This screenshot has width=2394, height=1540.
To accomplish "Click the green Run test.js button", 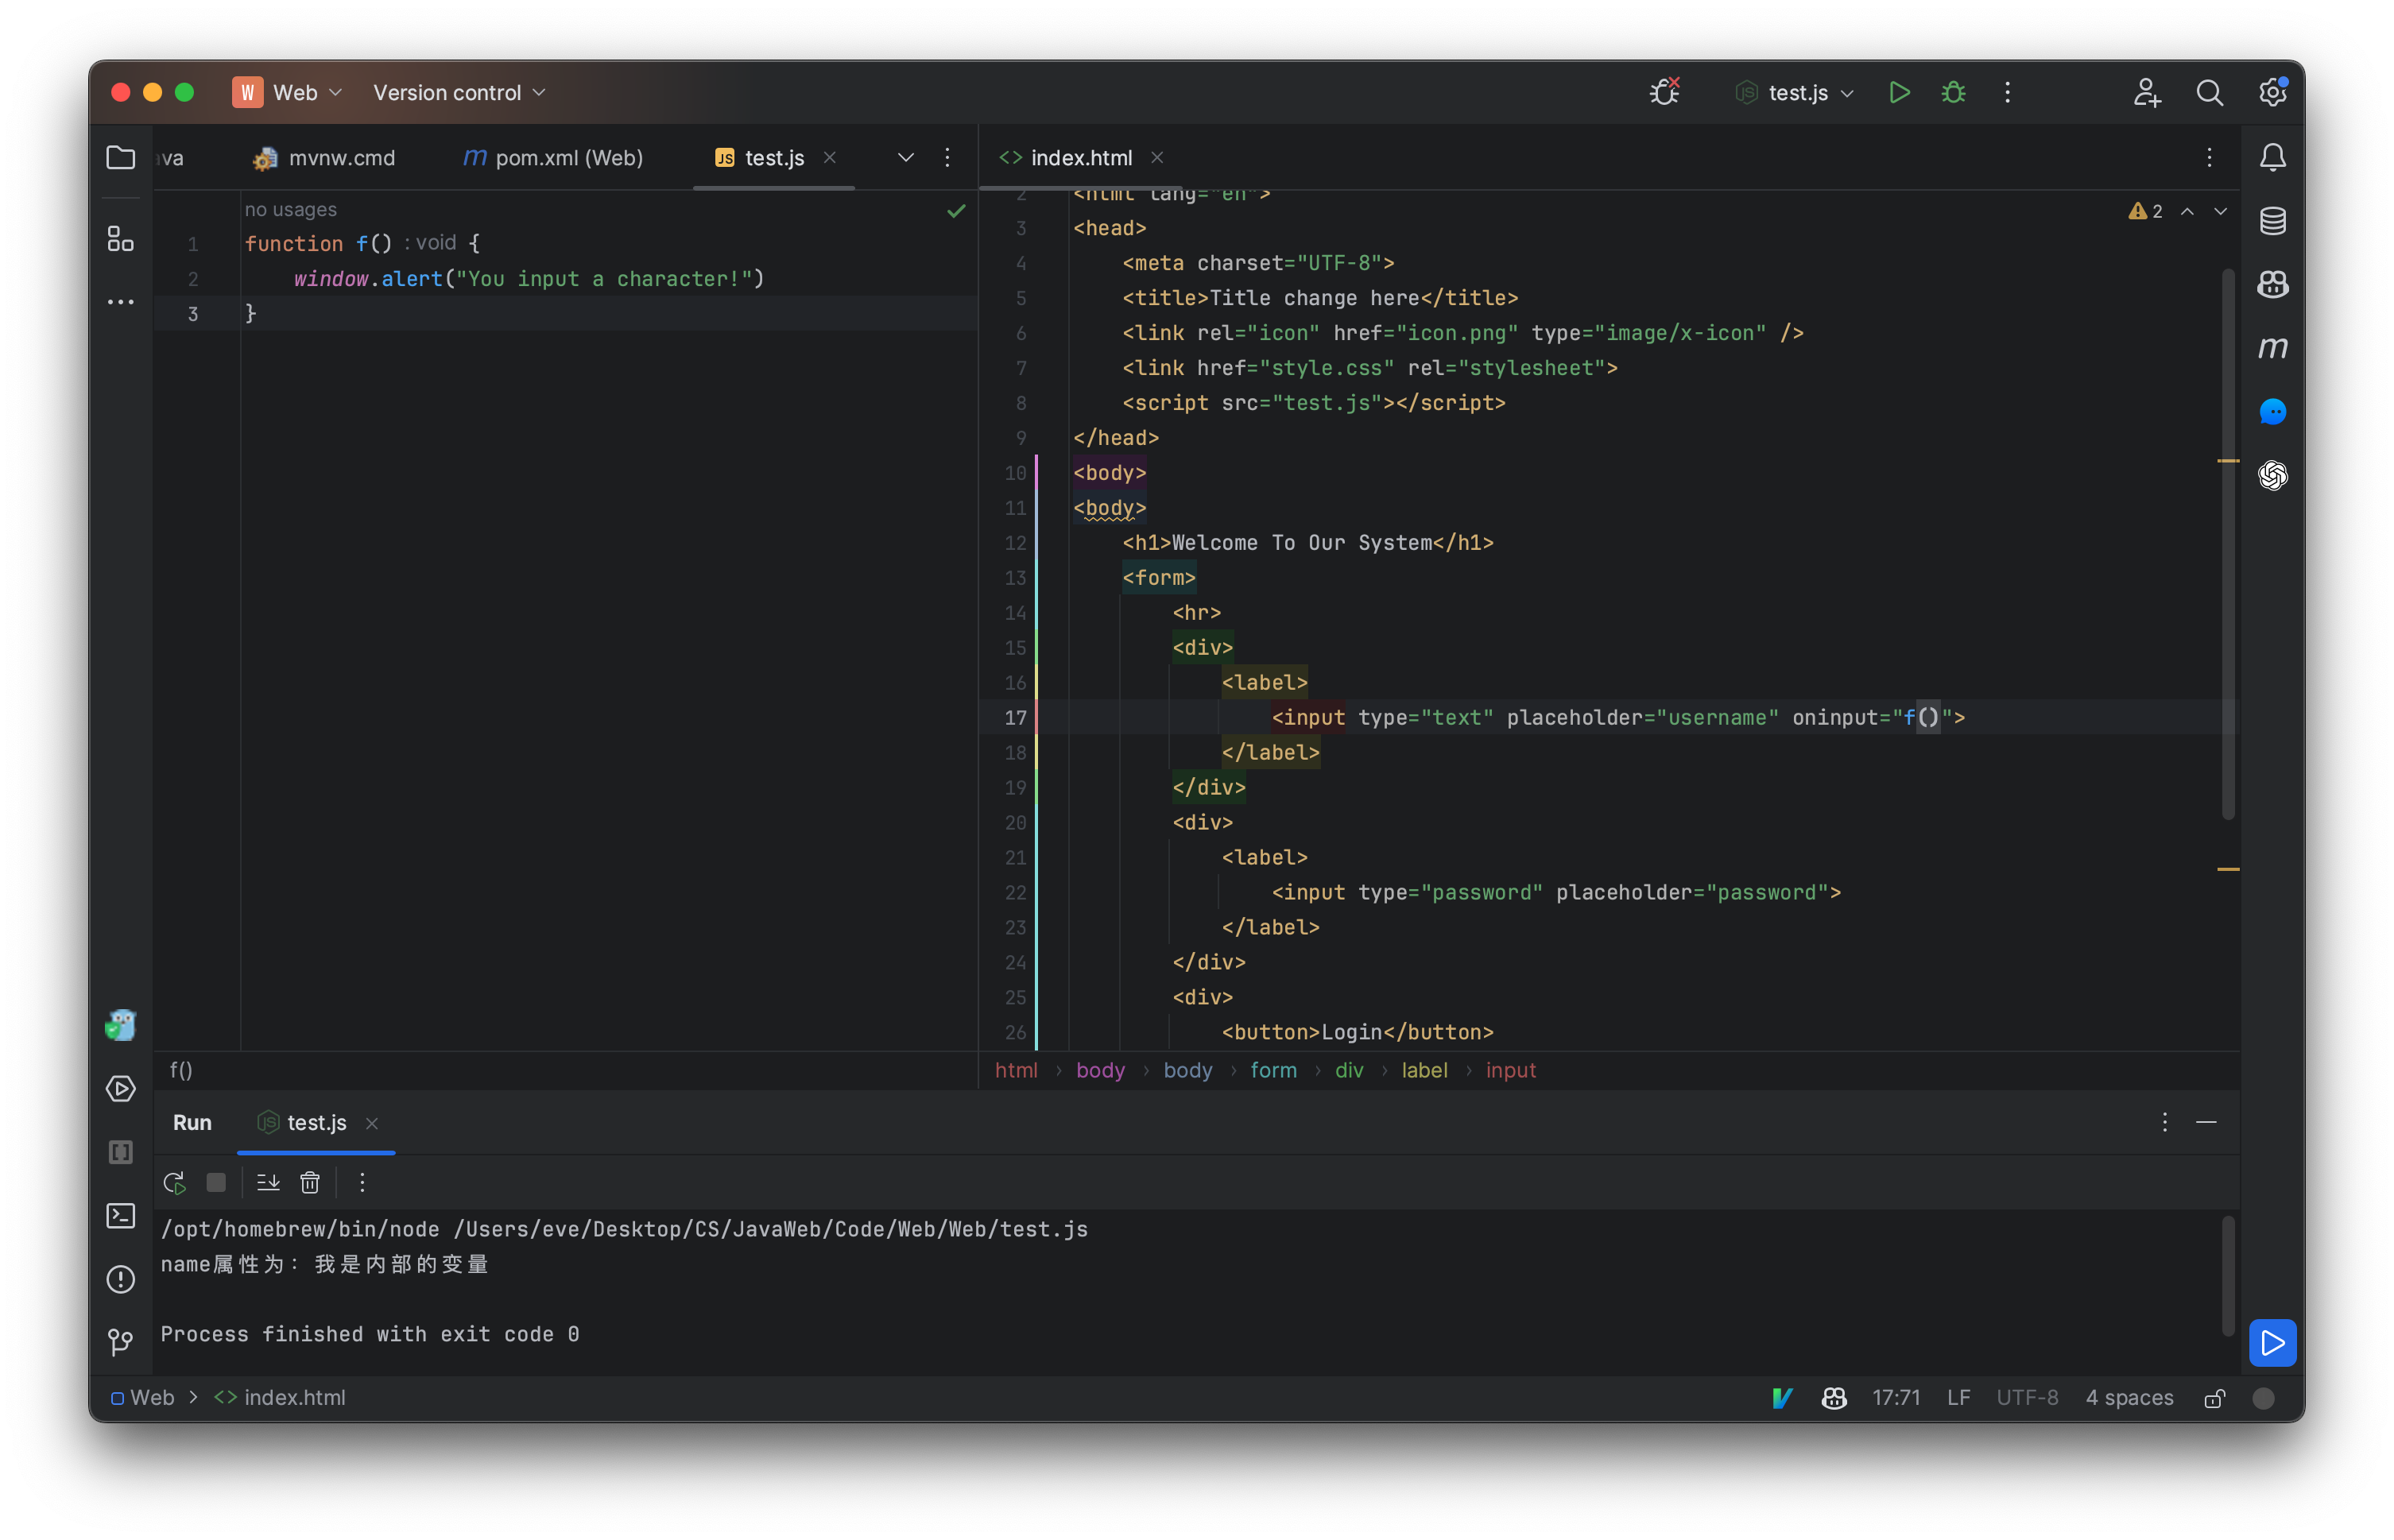I will [x=1898, y=93].
